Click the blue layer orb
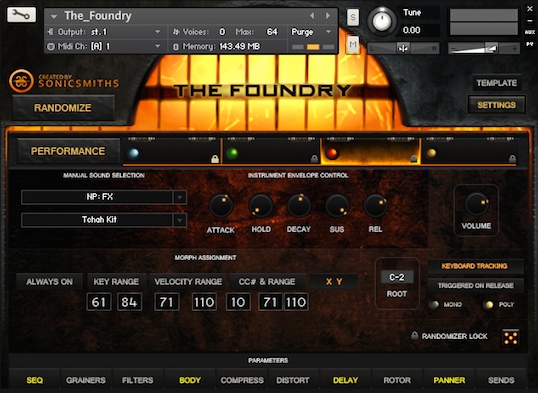 click(x=133, y=153)
